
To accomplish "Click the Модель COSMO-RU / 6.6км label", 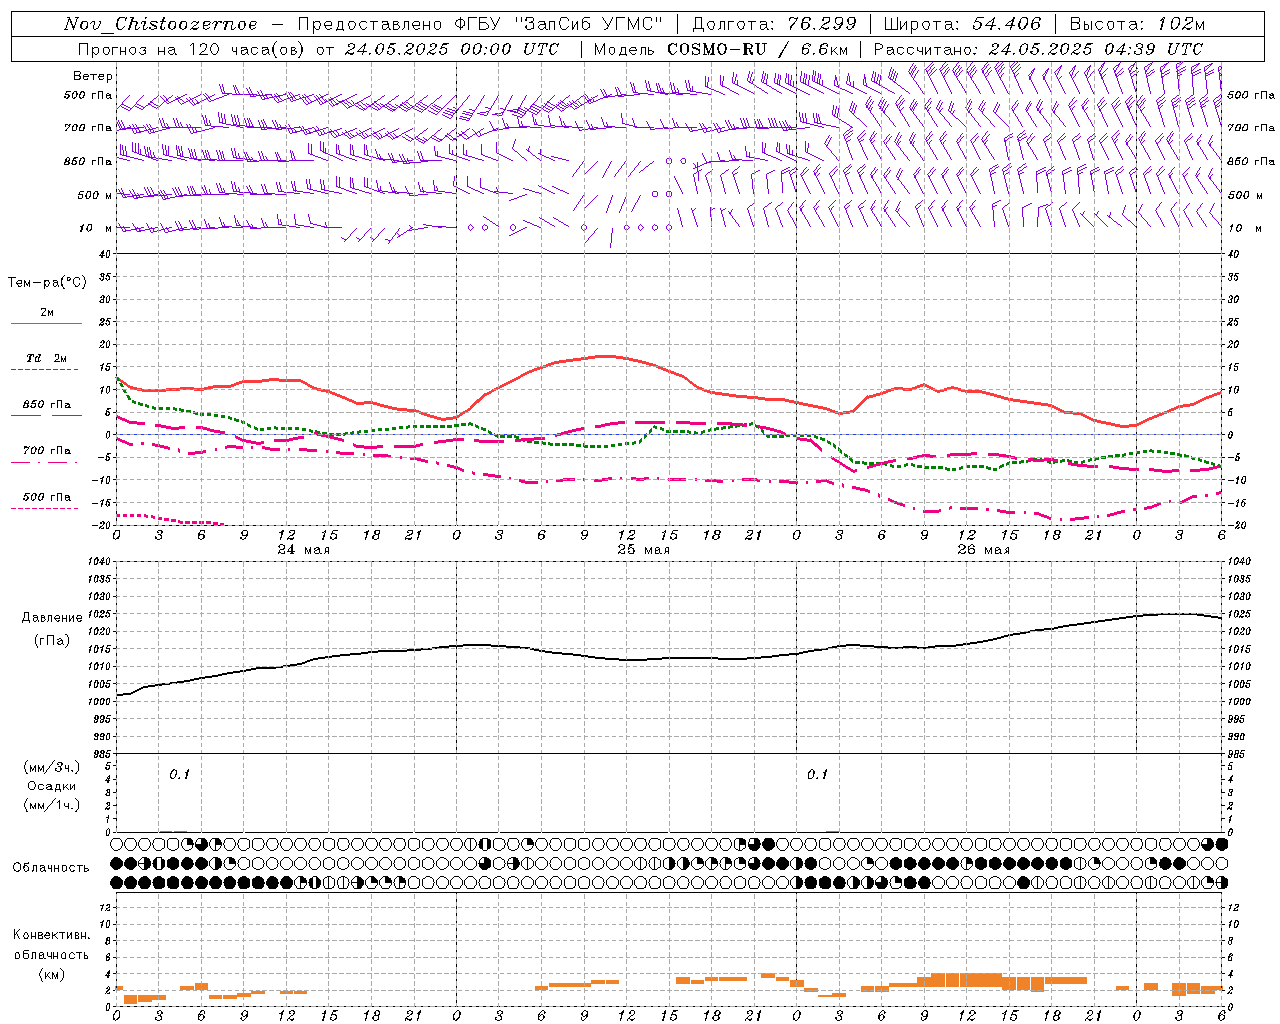I will click(721, 49).
